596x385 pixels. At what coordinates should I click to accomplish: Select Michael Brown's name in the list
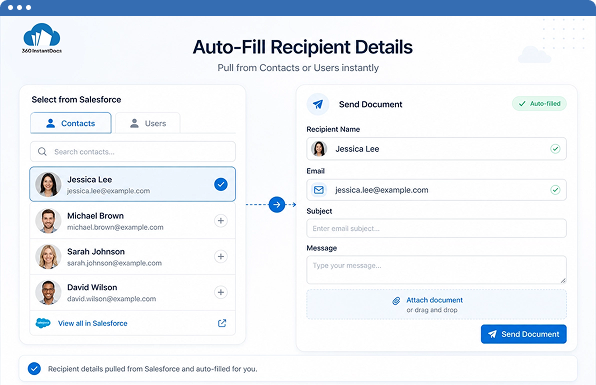pos(95,216)
